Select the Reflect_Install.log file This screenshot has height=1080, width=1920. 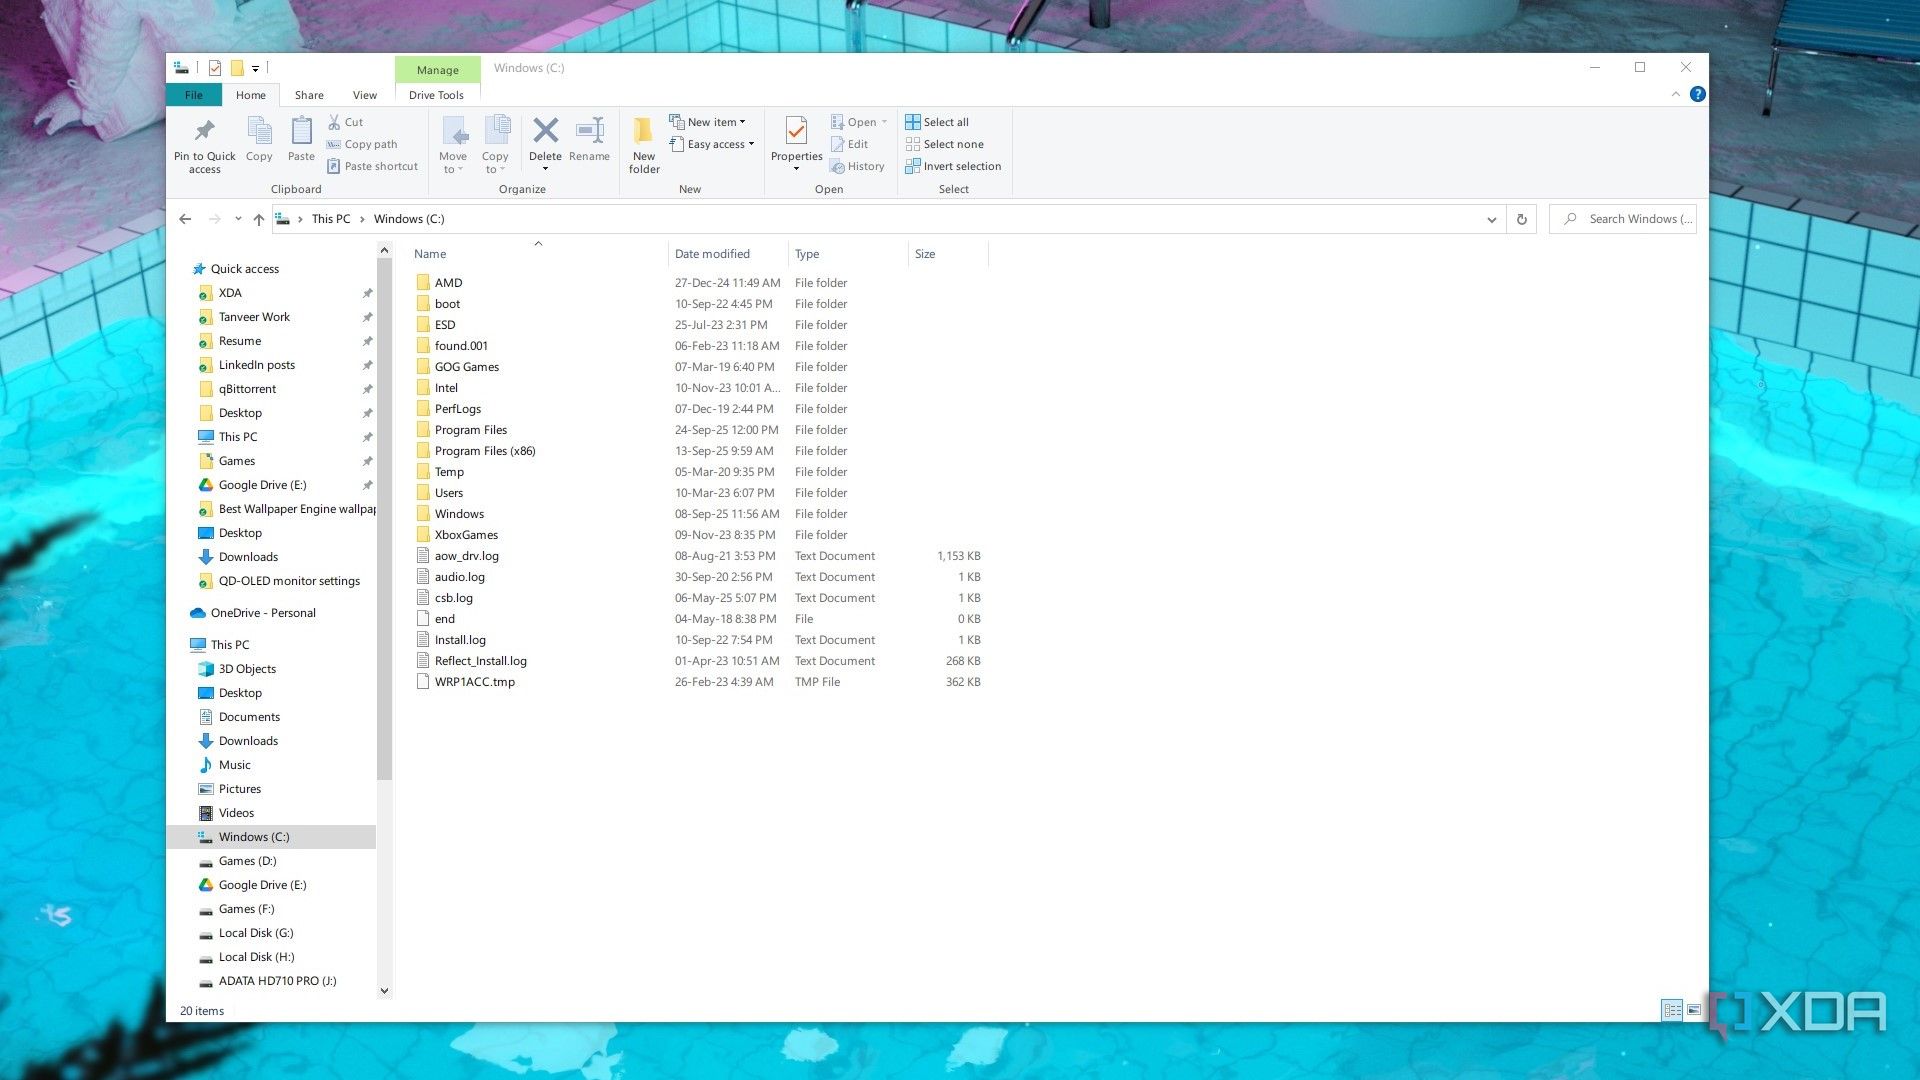(x=480, y=661)
